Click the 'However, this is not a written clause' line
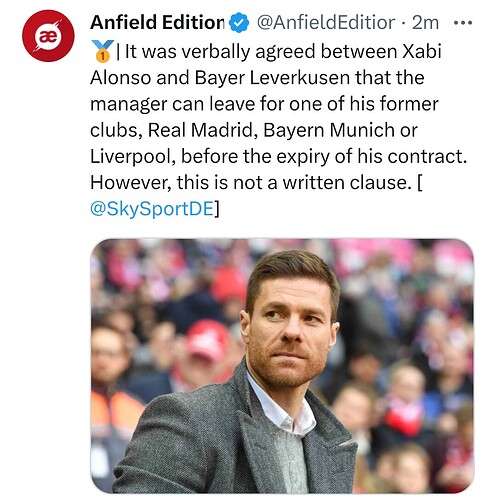Image resolution: width=496 pixels, height=500 pixels. (256, 183)
